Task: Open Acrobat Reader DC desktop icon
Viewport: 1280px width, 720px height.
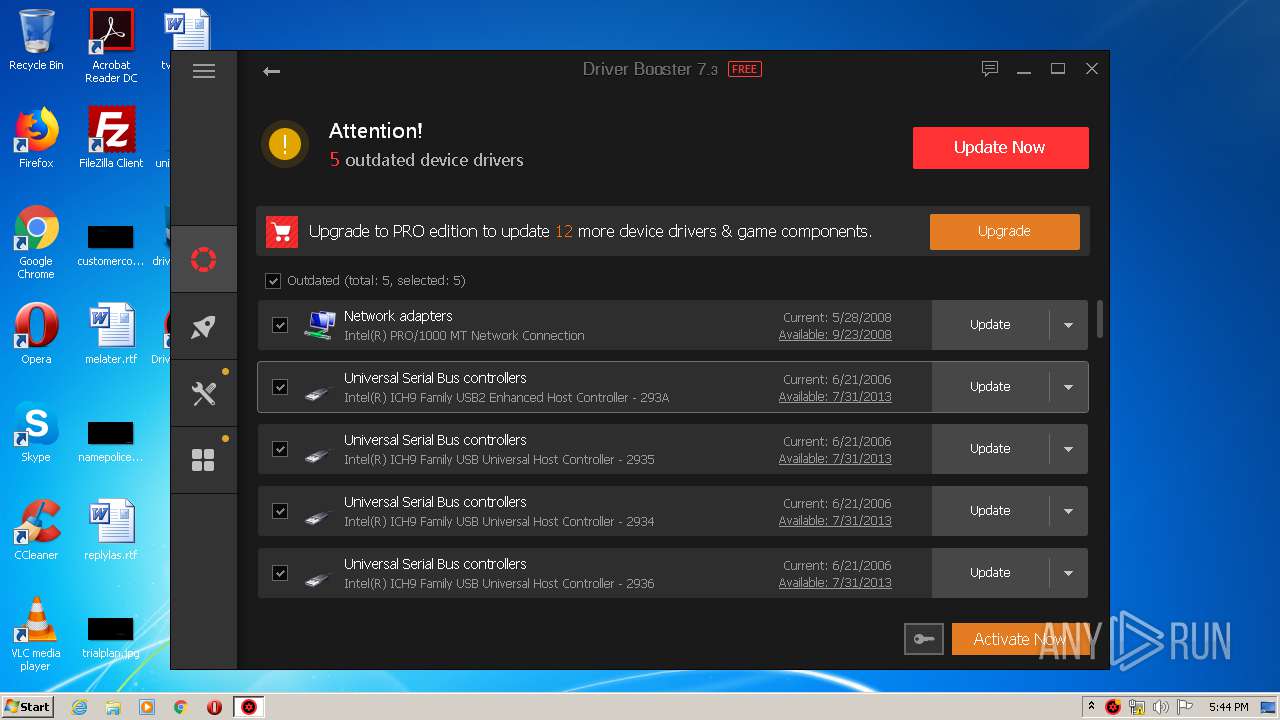Action: point(111,46)
